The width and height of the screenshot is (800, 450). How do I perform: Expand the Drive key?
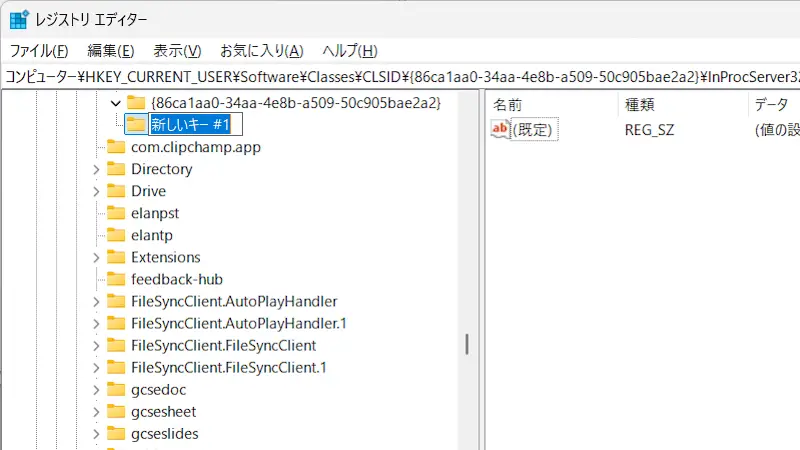click(95, 191)
